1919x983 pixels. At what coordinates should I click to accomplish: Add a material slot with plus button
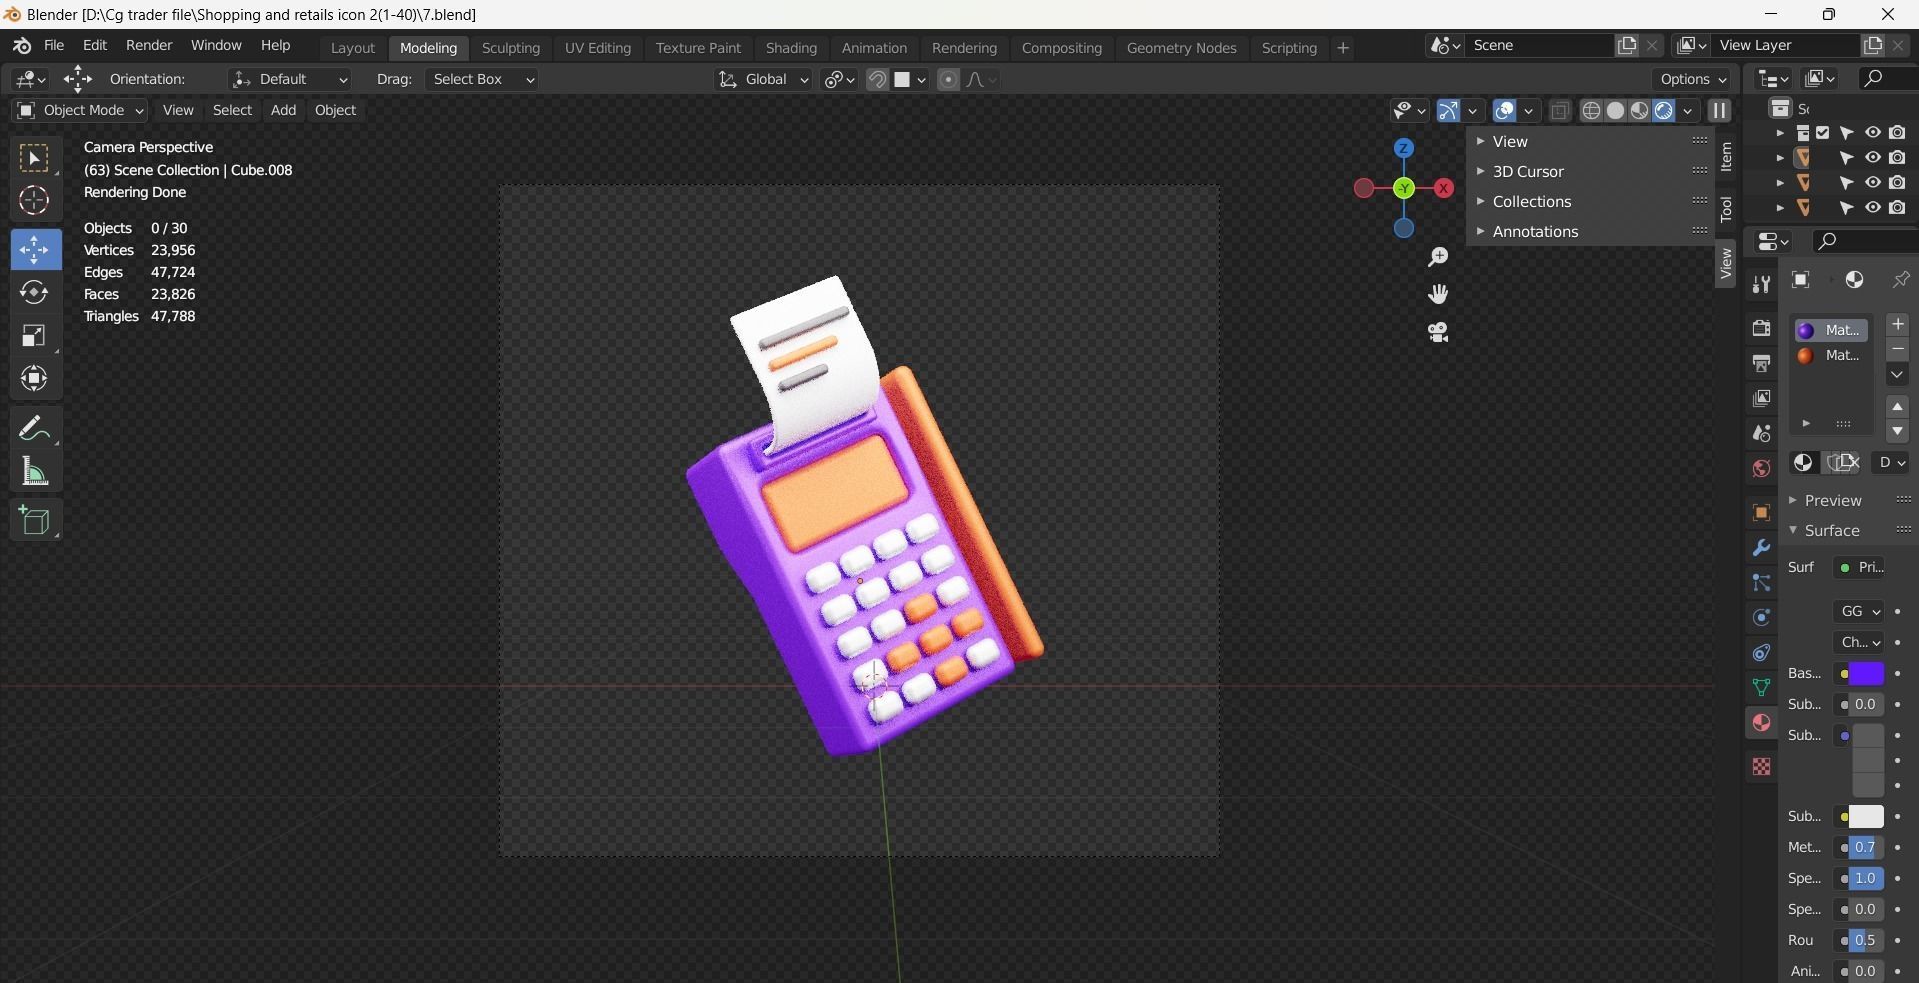tap(1898, 325)
